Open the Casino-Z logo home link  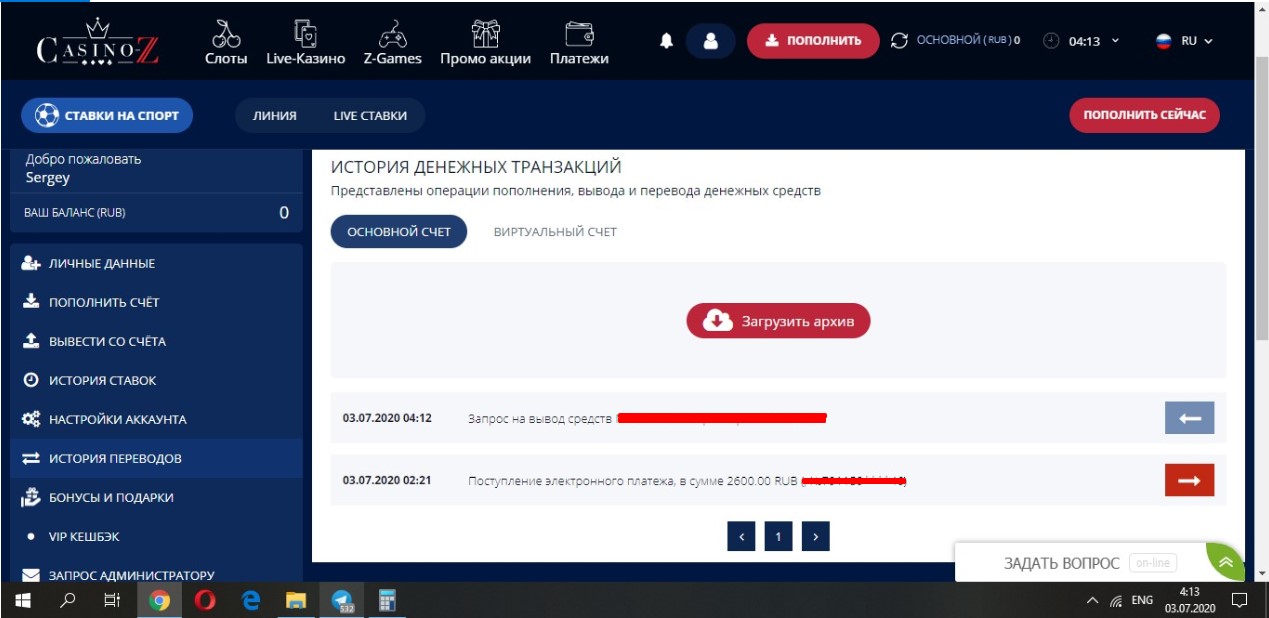click(x=97, y=42)
